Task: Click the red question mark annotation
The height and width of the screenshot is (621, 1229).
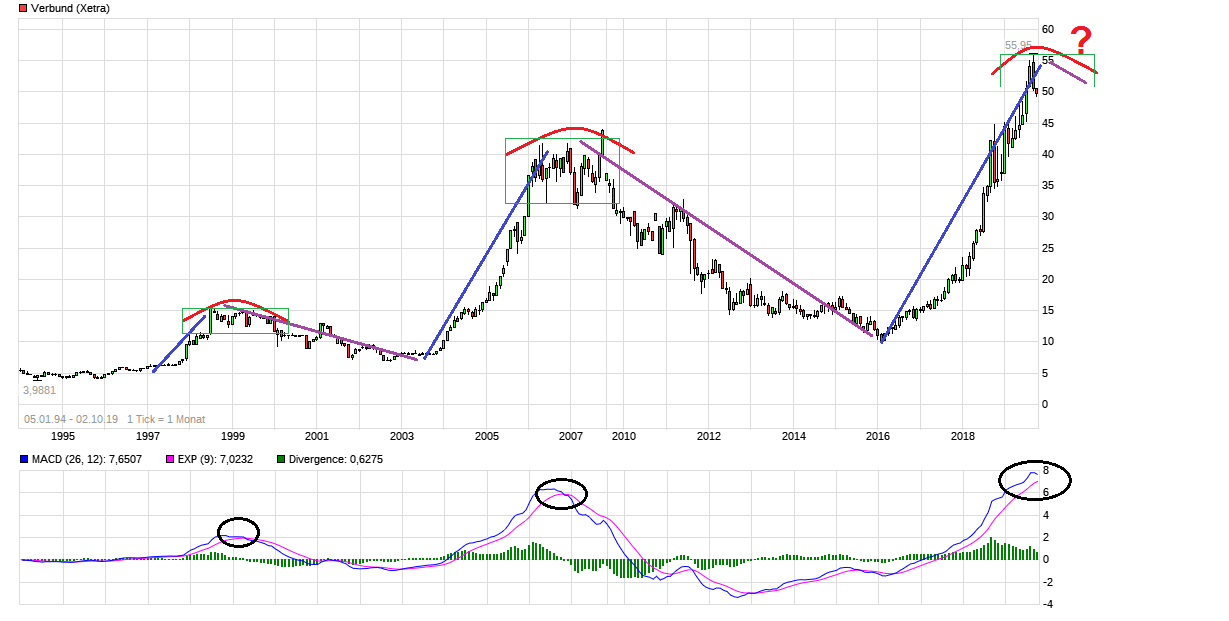Action: tap(1080, 42)
